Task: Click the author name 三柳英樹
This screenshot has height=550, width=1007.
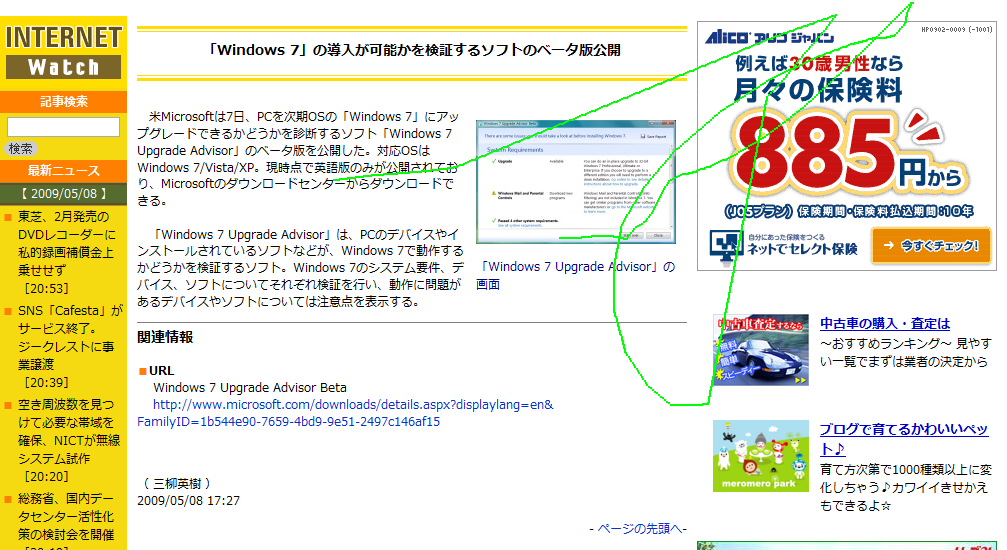Action: 177,484
